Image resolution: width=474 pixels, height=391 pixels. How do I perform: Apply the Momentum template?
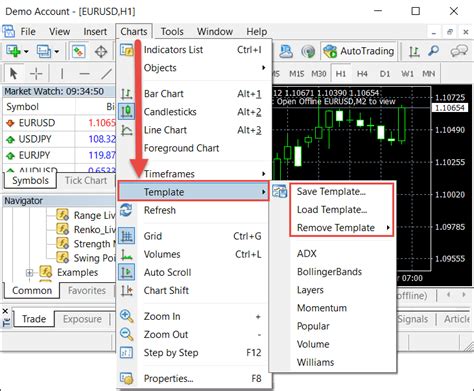tap(322, 308)
